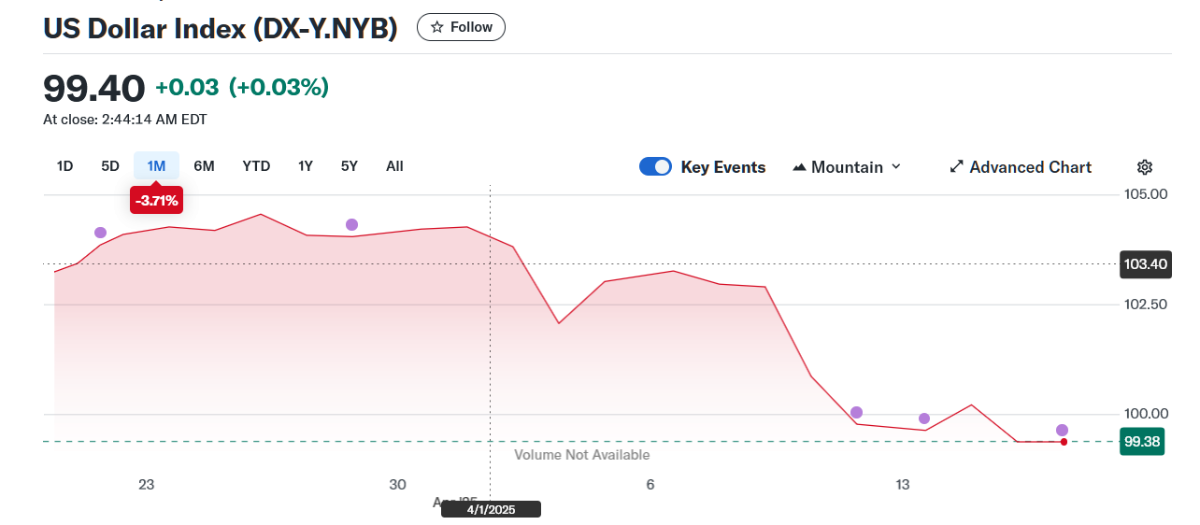Select the 1D time range tab

click(x=65, y=166)
